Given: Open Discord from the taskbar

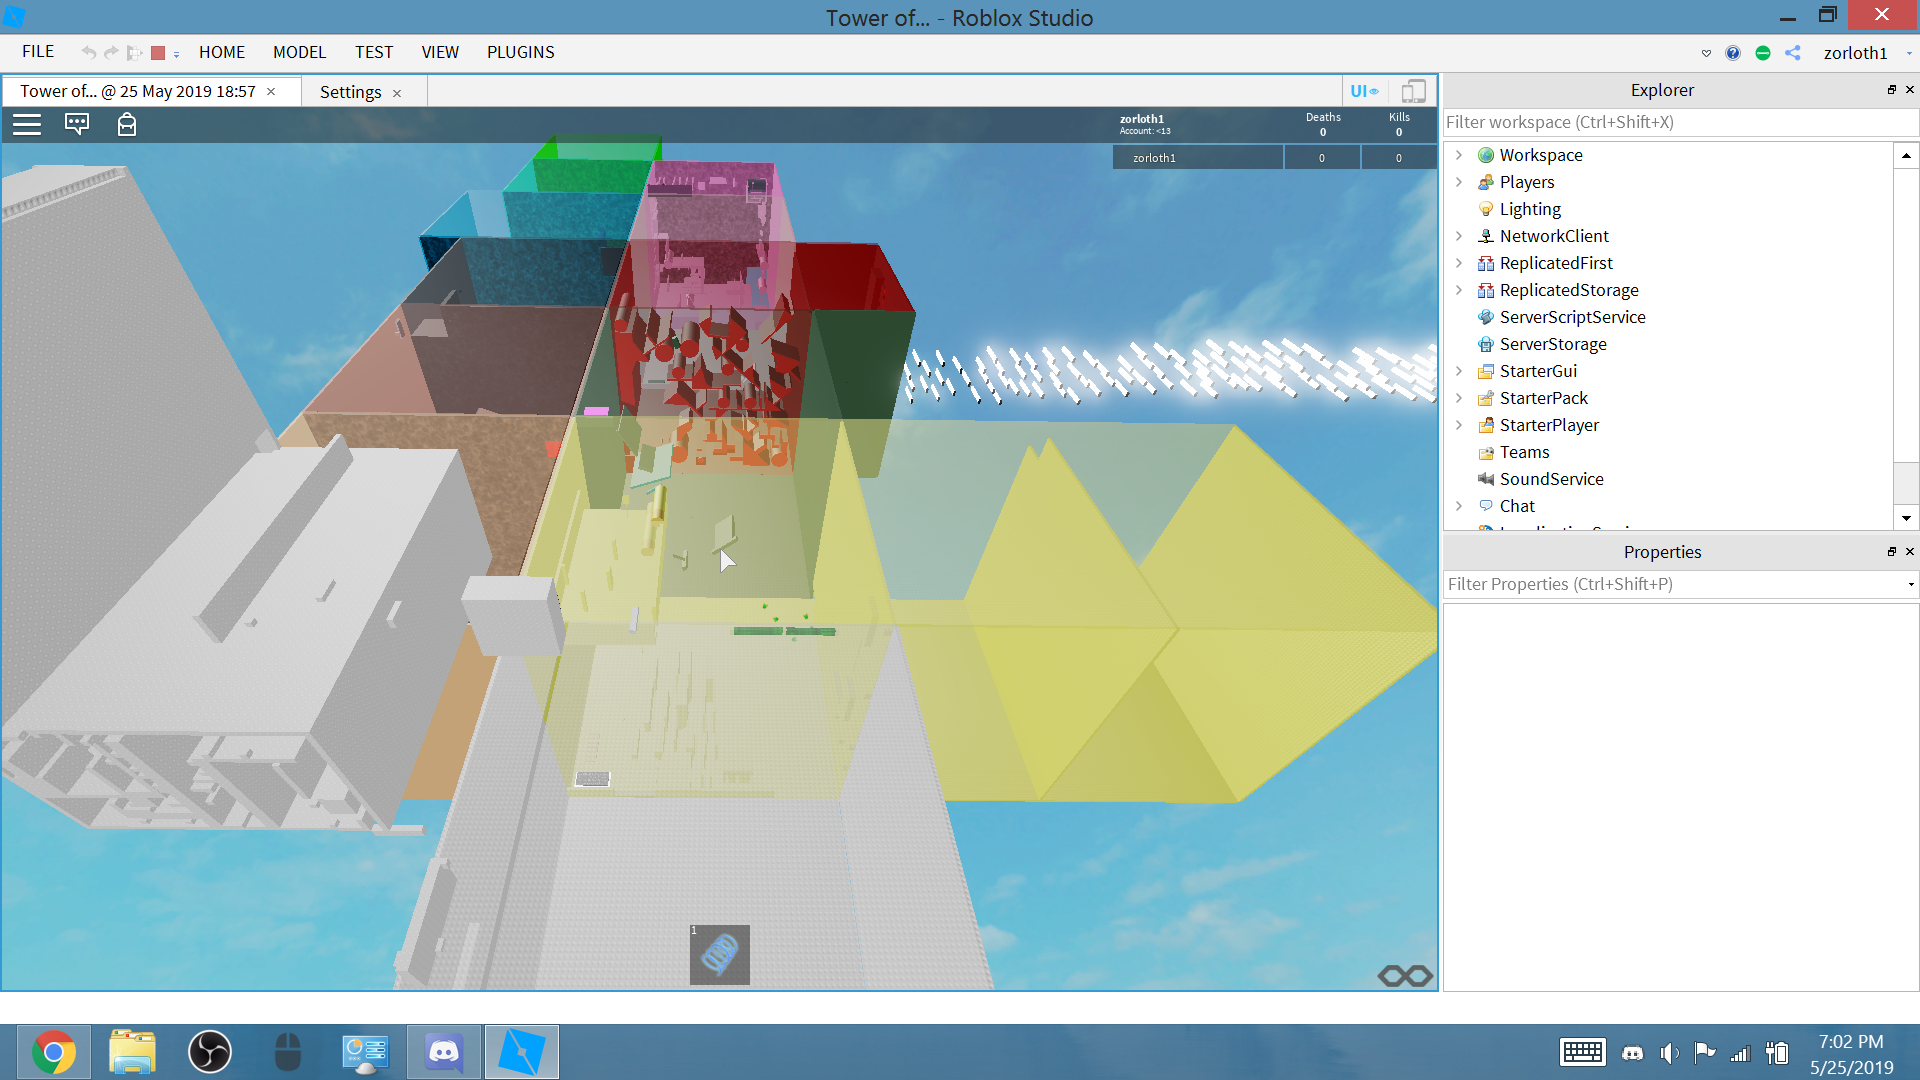Looking at the screenshot, I should [x=444, y=1052].
